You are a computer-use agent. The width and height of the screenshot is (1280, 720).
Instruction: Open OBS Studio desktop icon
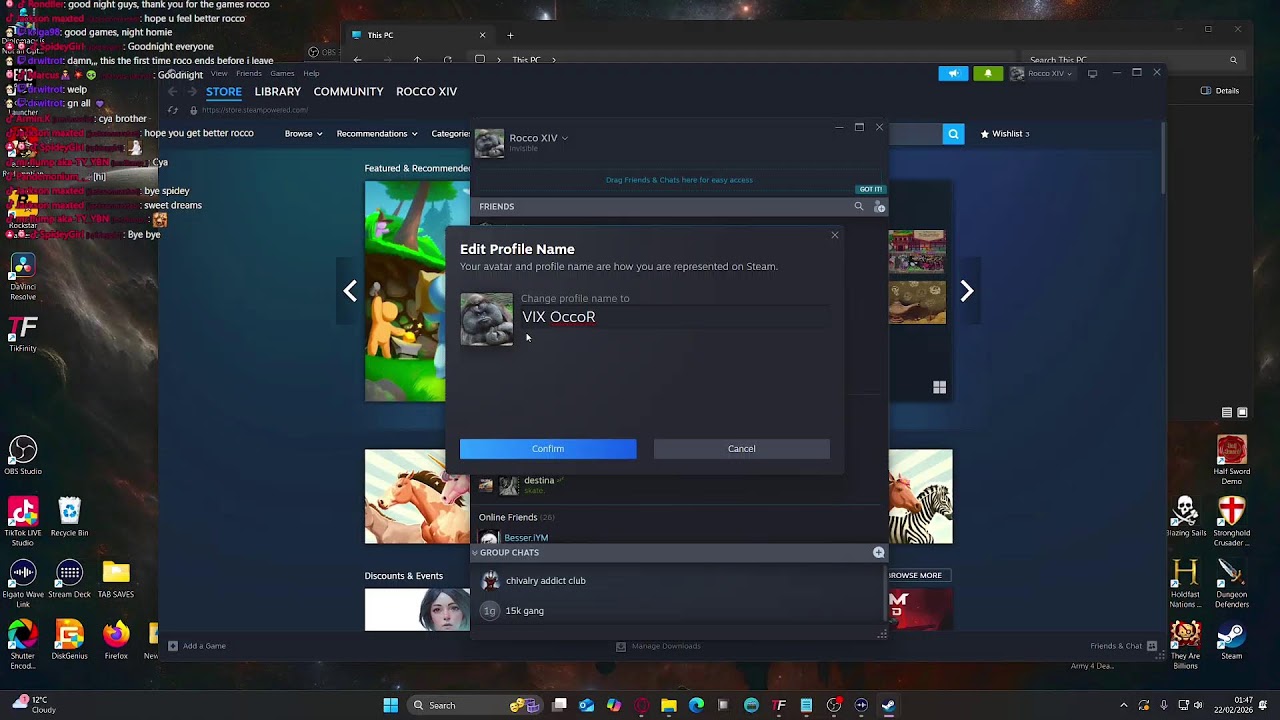click(x=23, y=455)
